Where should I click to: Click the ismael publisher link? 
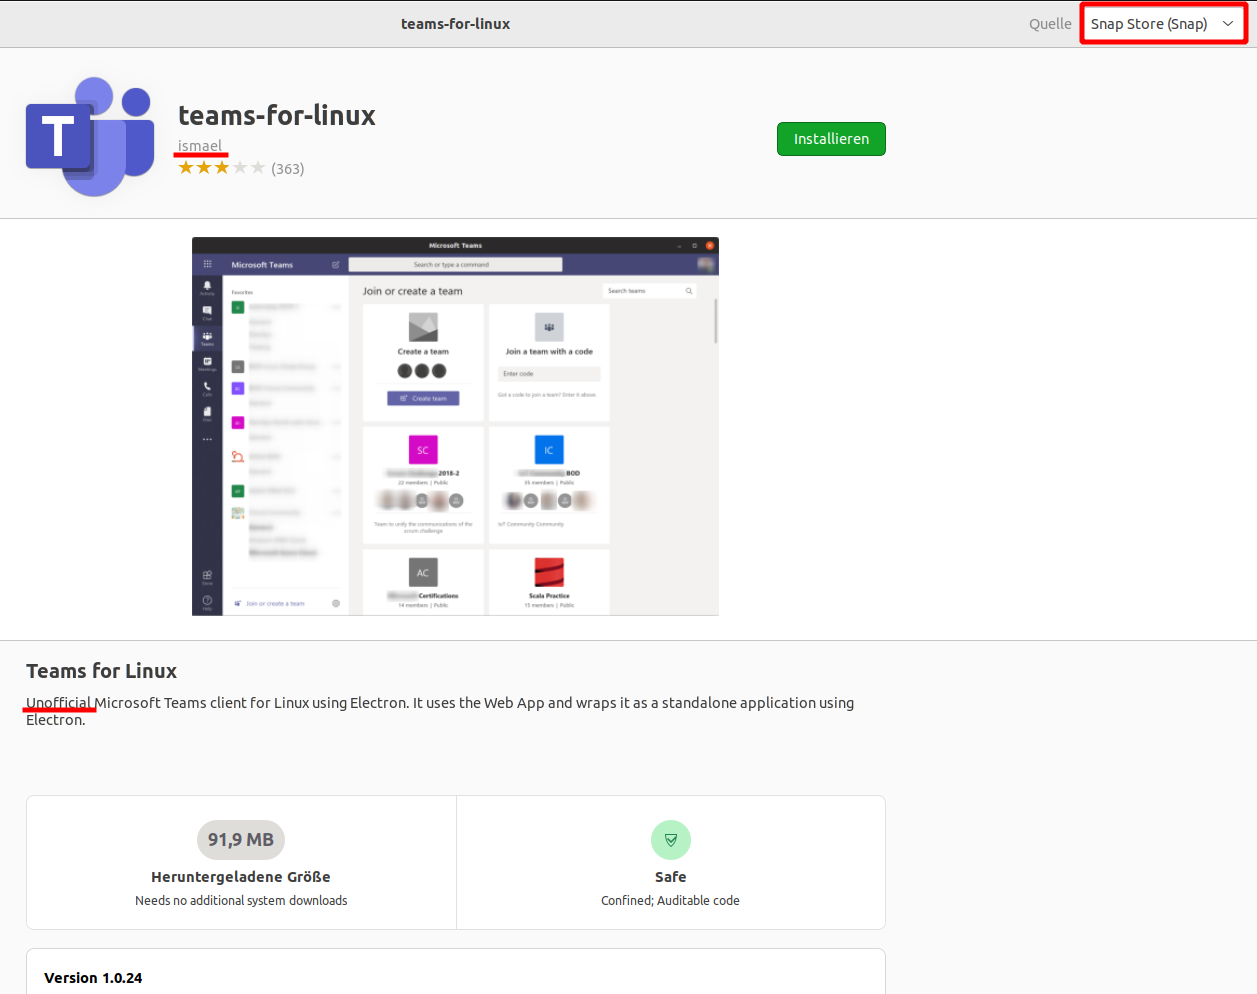(x=200, y=146)
